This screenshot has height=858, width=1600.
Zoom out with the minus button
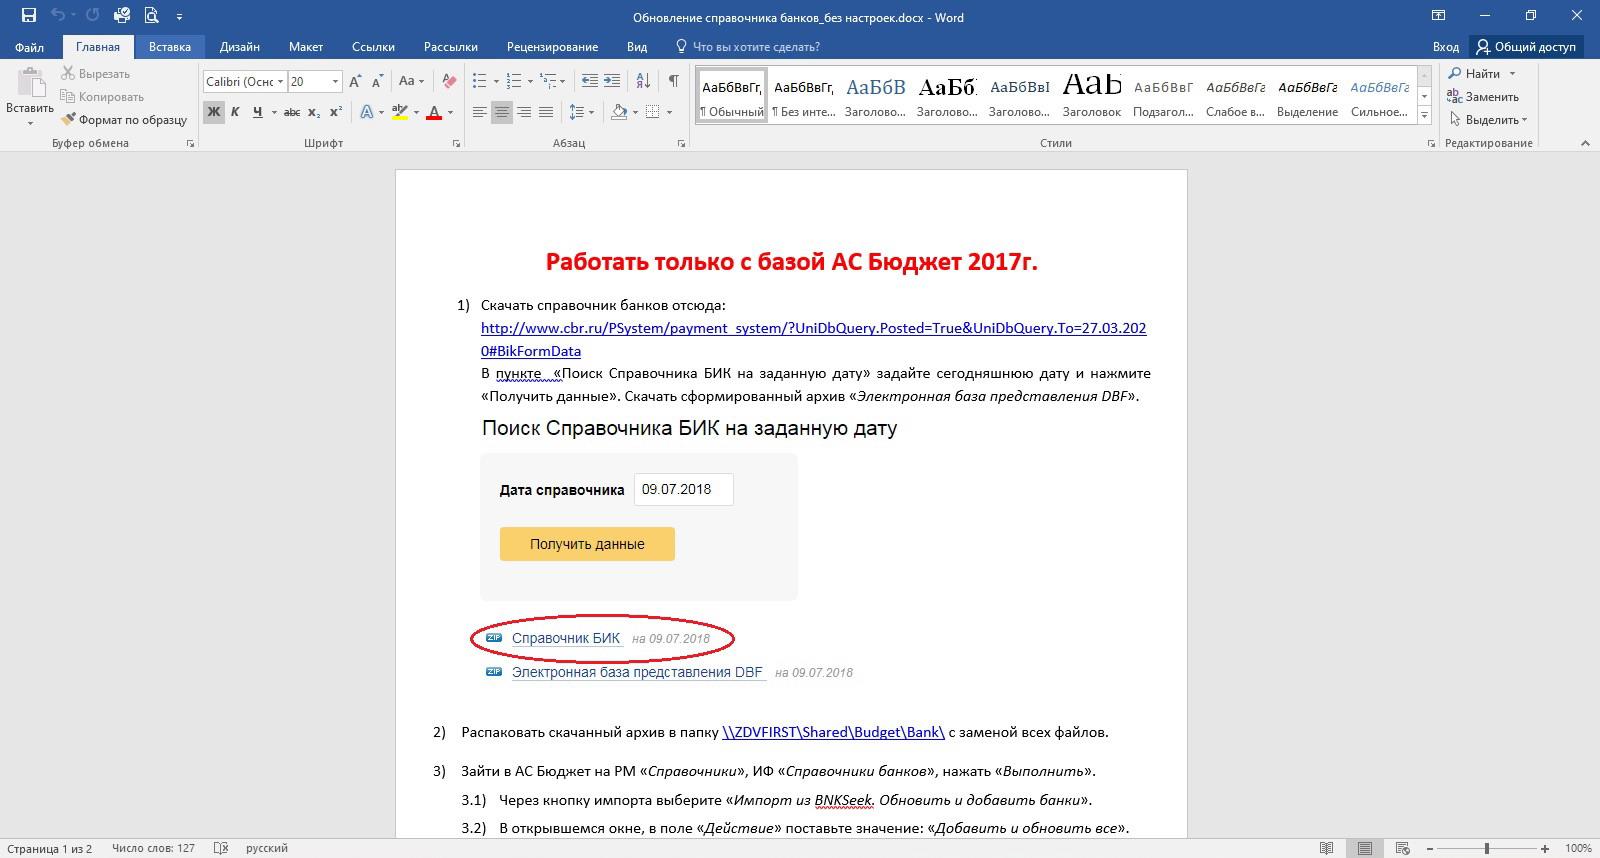[x=1431, y=848]
